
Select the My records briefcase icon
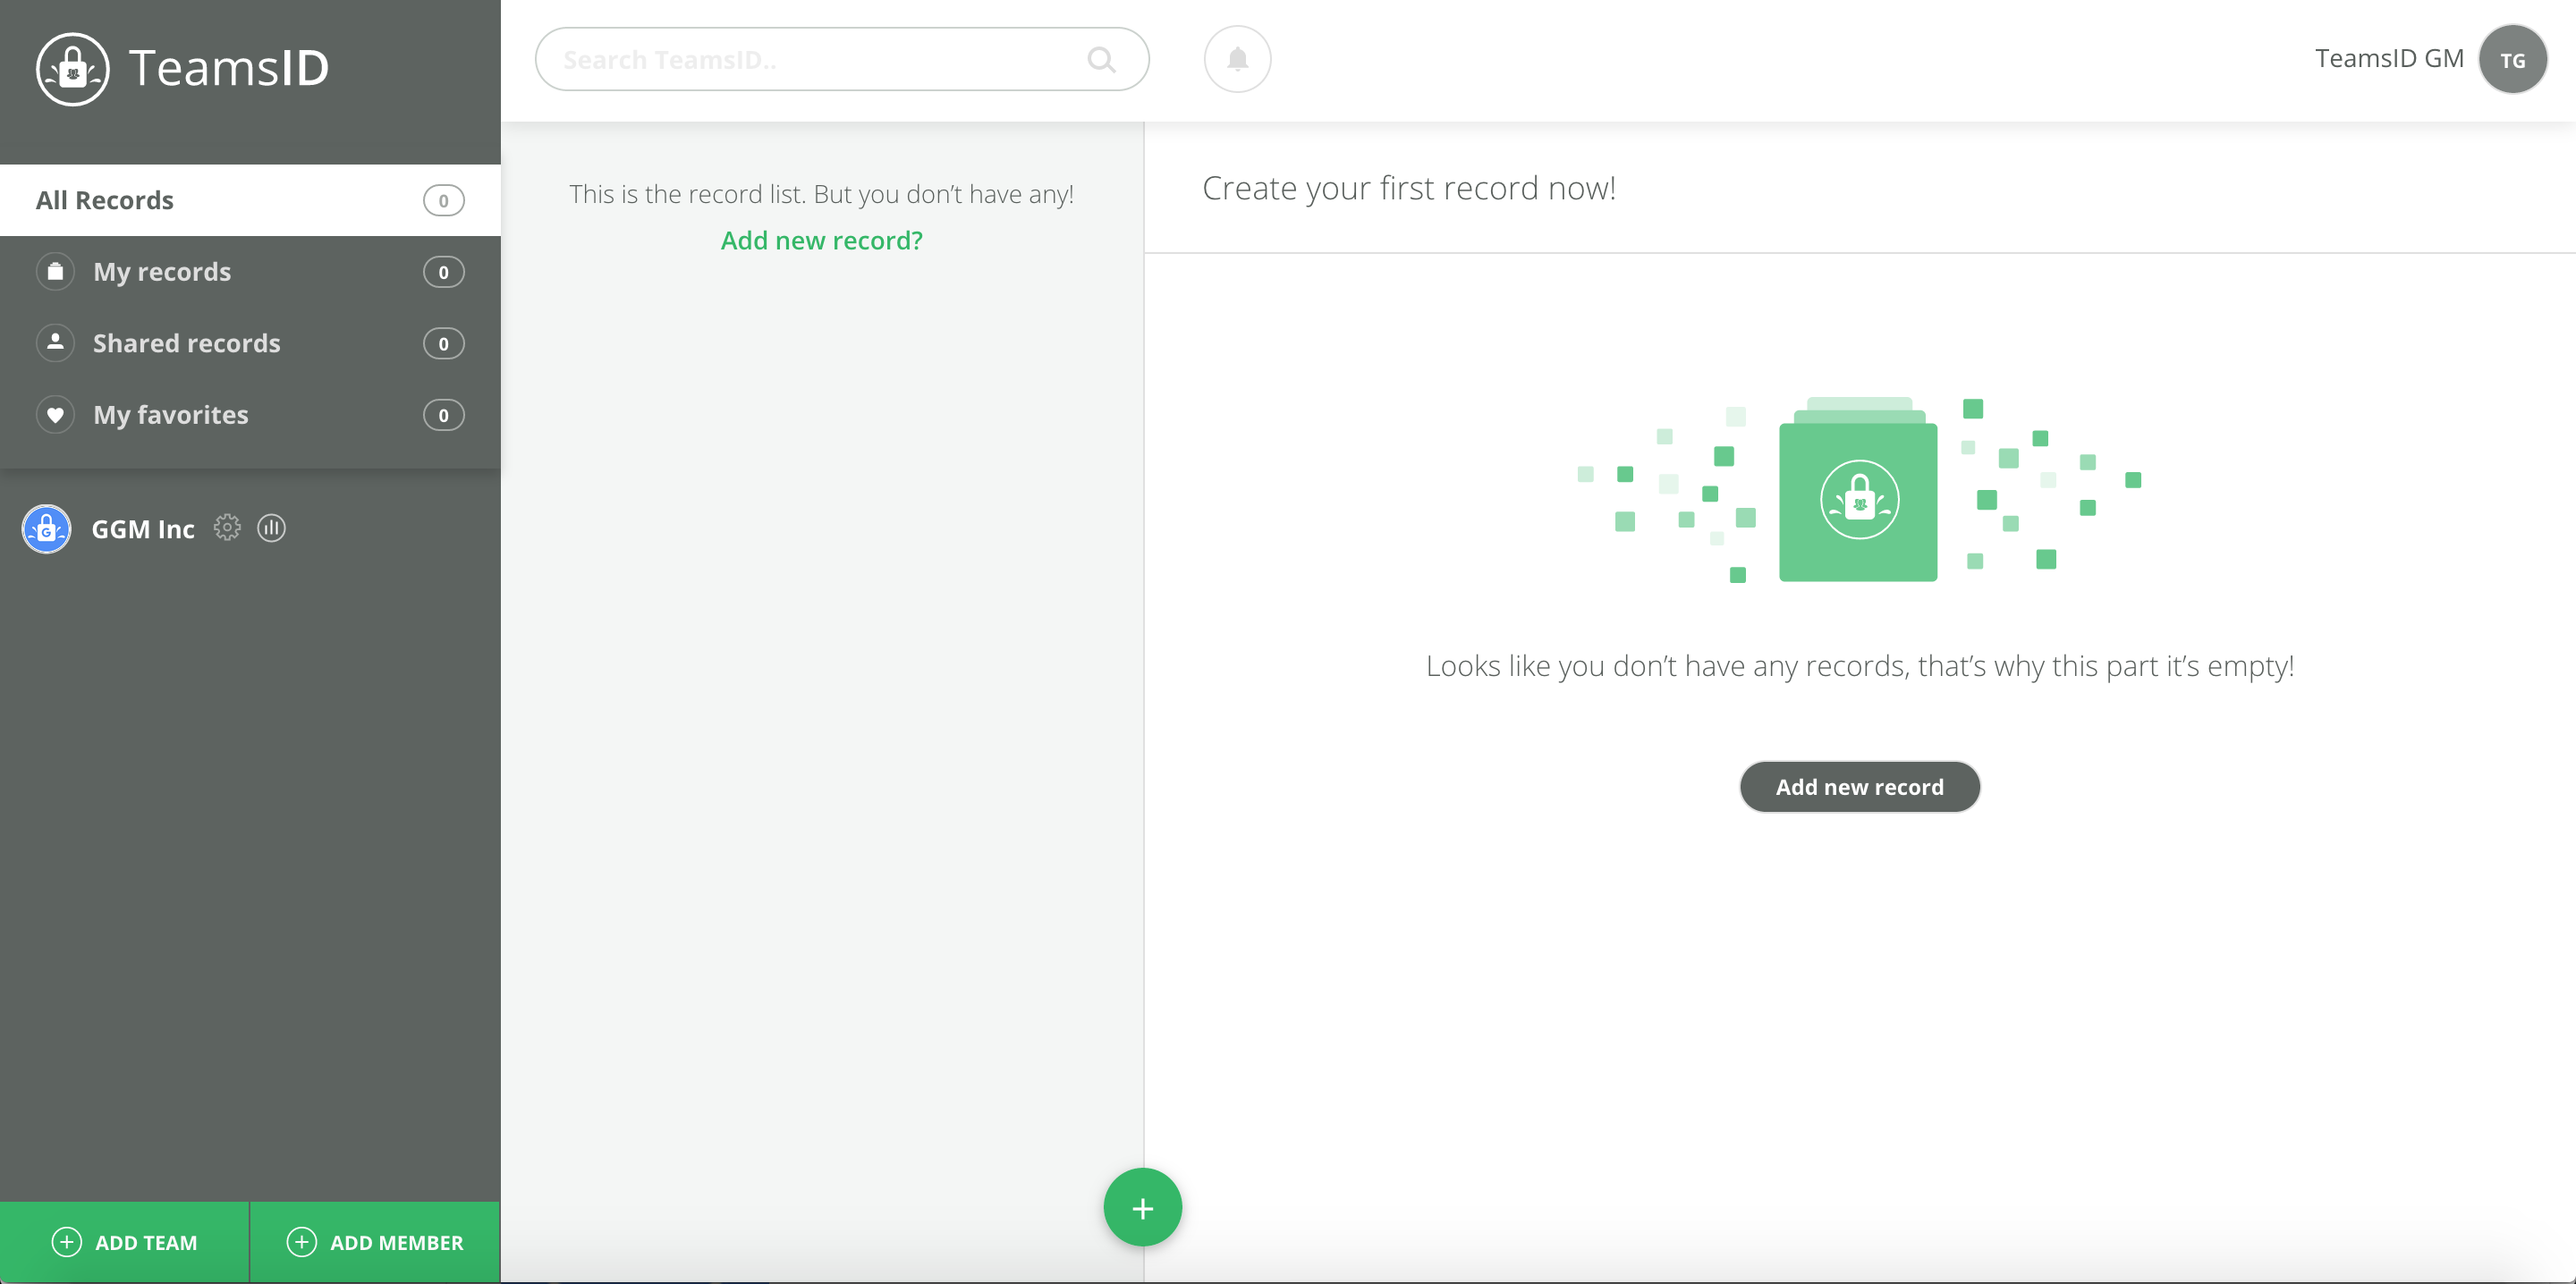click(55, 270)
